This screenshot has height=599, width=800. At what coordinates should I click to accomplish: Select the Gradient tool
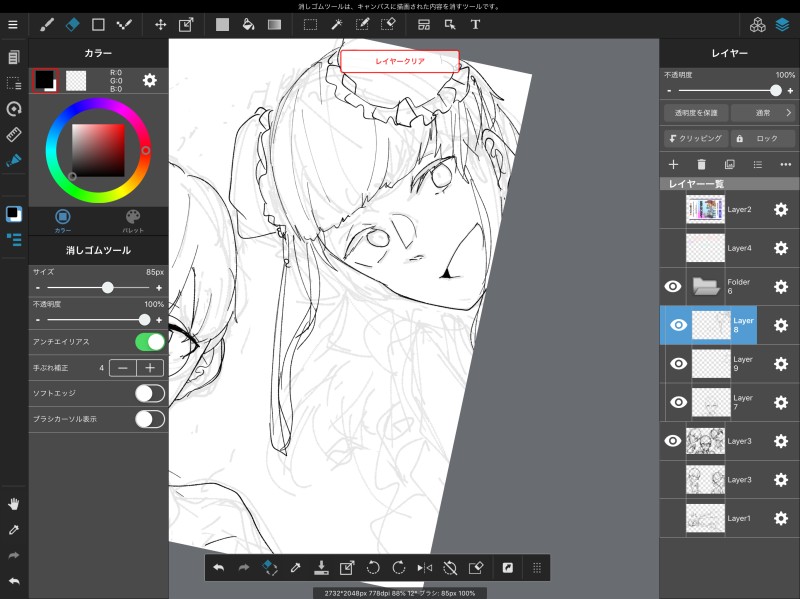pyautogui.click(x=274, y=24)
